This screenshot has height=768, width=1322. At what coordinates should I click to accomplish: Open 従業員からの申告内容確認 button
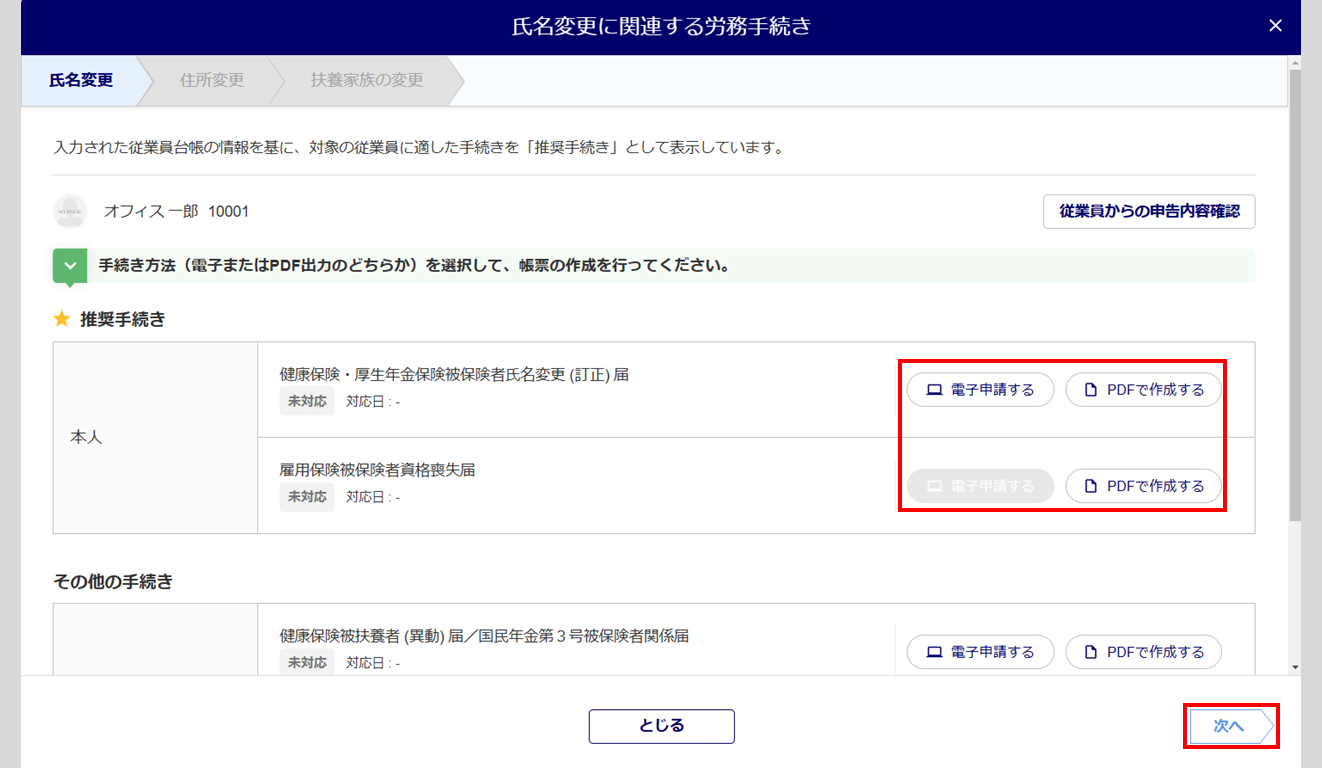point(1148,212)
